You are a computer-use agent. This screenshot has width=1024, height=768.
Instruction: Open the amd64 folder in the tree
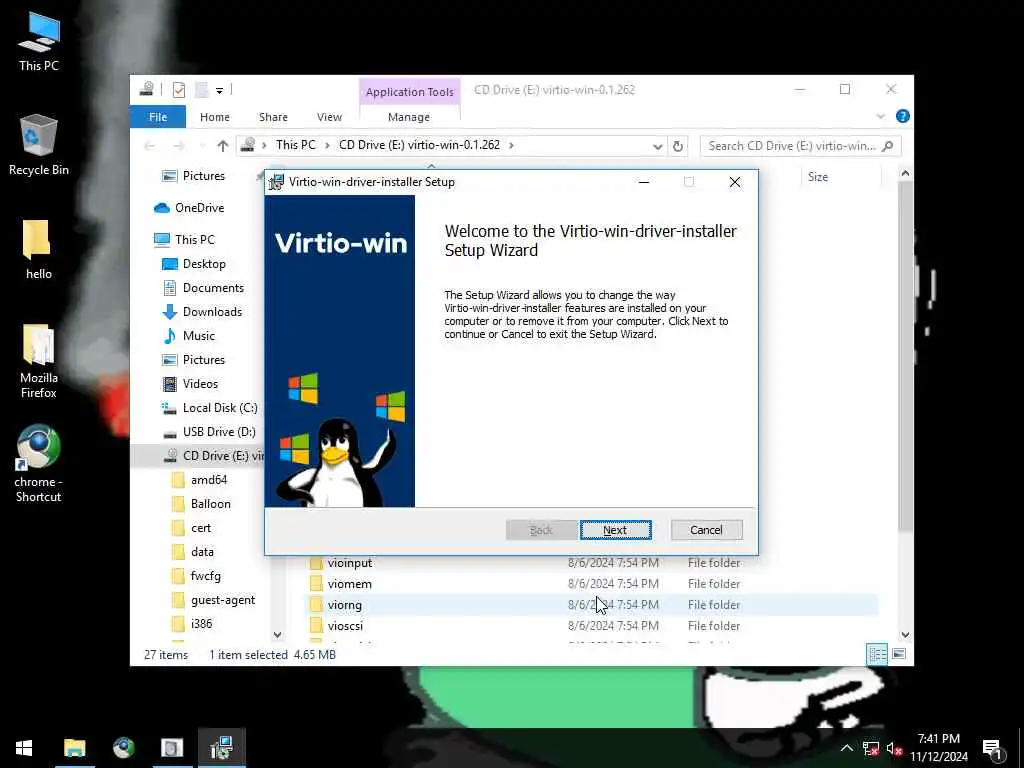(208, 480)
